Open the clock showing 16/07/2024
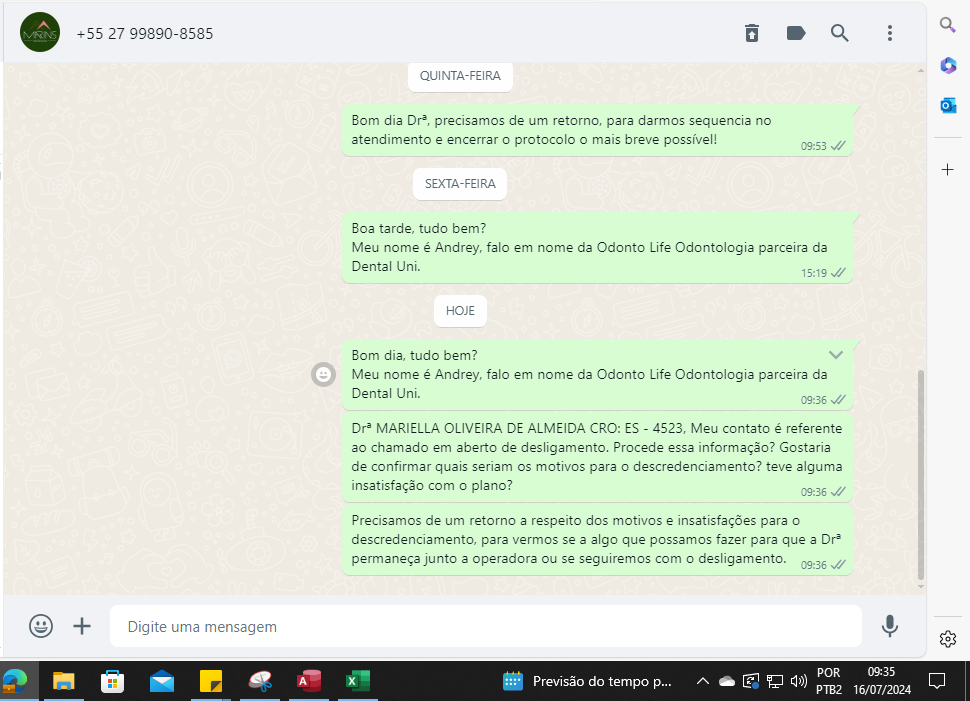Viewport: 970px width, 701px height. (882, 681)
